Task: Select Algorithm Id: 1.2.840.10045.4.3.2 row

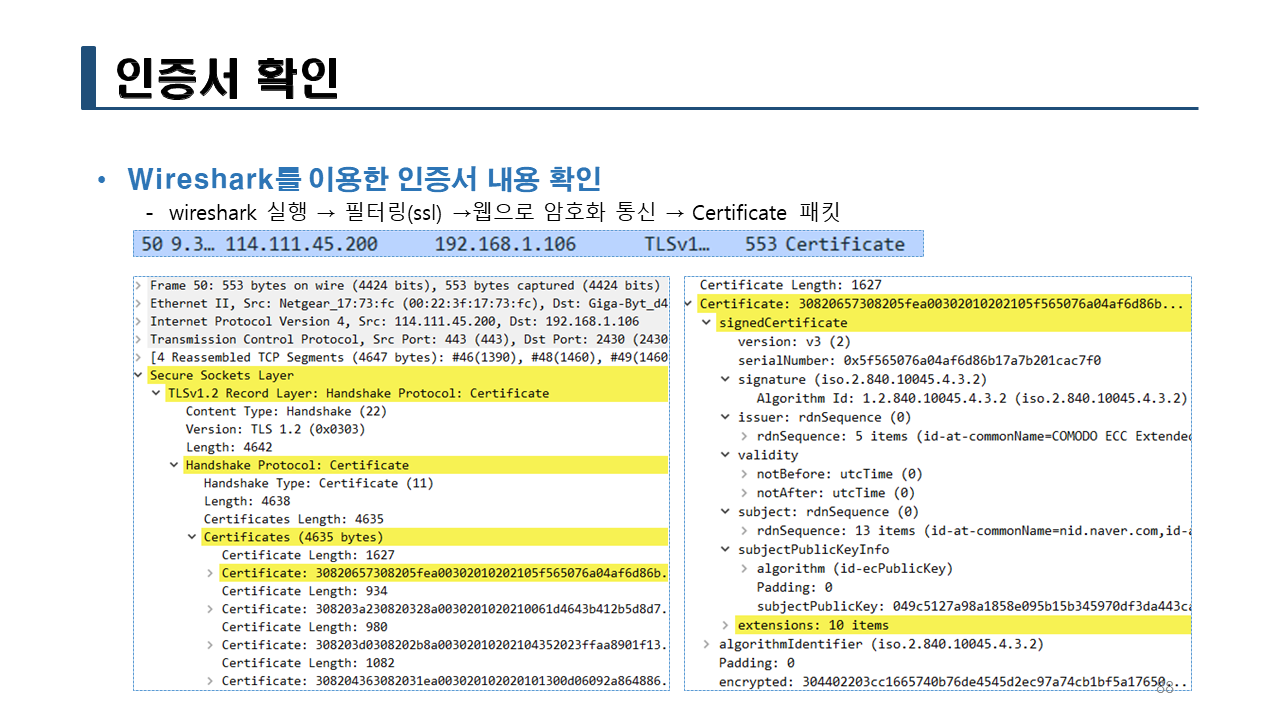Action: click(972, 398)
